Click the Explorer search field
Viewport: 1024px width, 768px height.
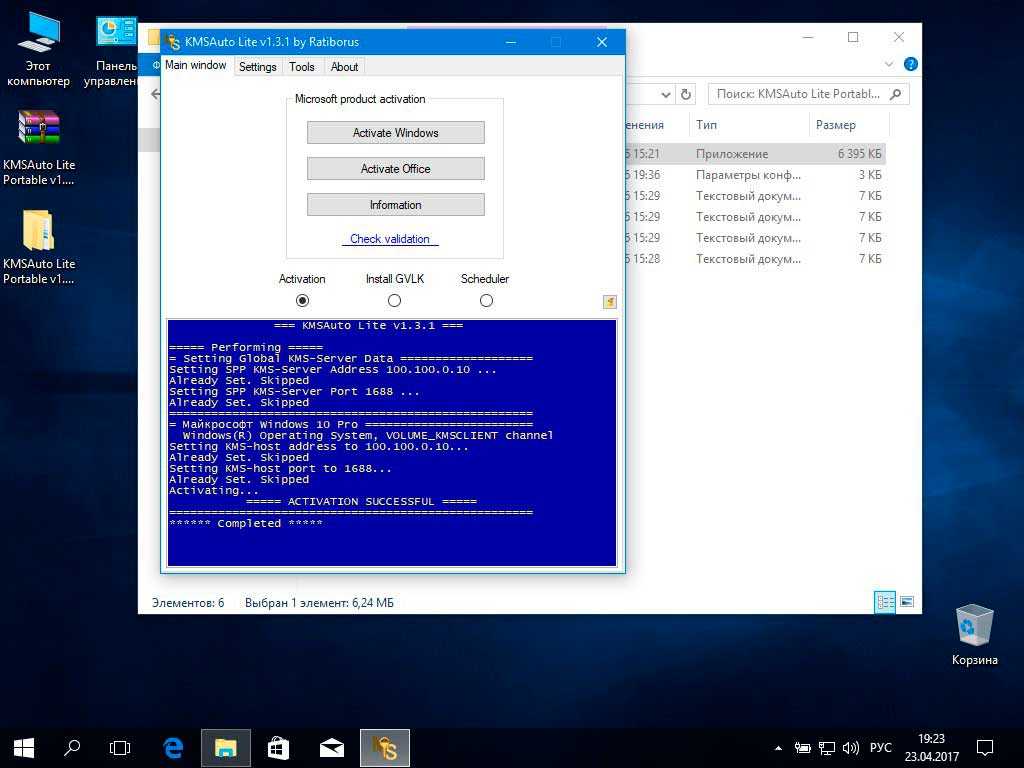[808, 94]
